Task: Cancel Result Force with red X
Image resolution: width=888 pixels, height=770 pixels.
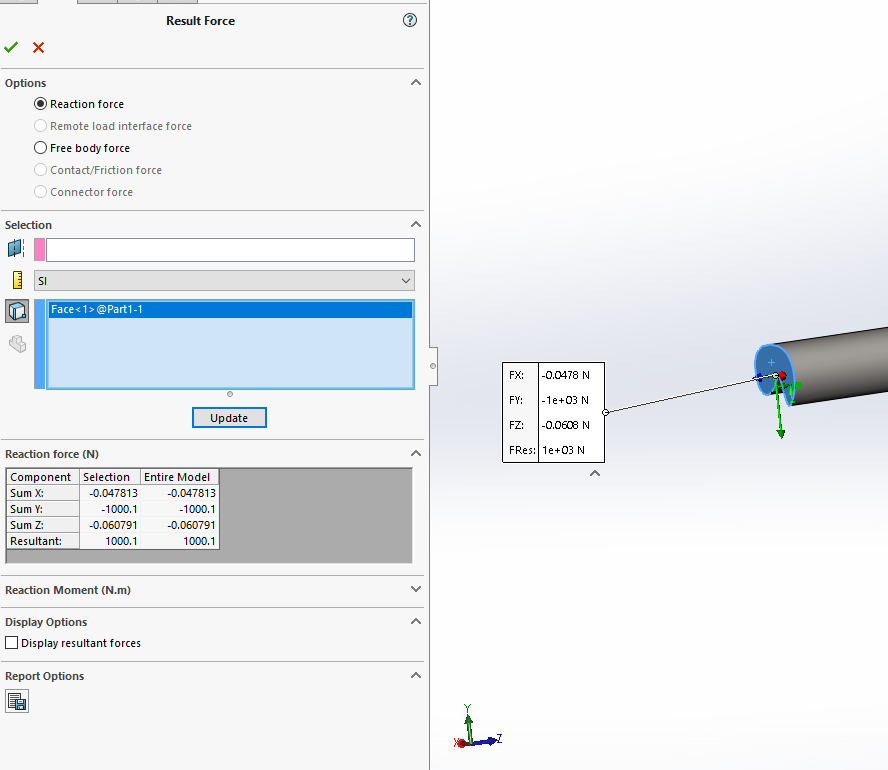Action: point(38,47)
